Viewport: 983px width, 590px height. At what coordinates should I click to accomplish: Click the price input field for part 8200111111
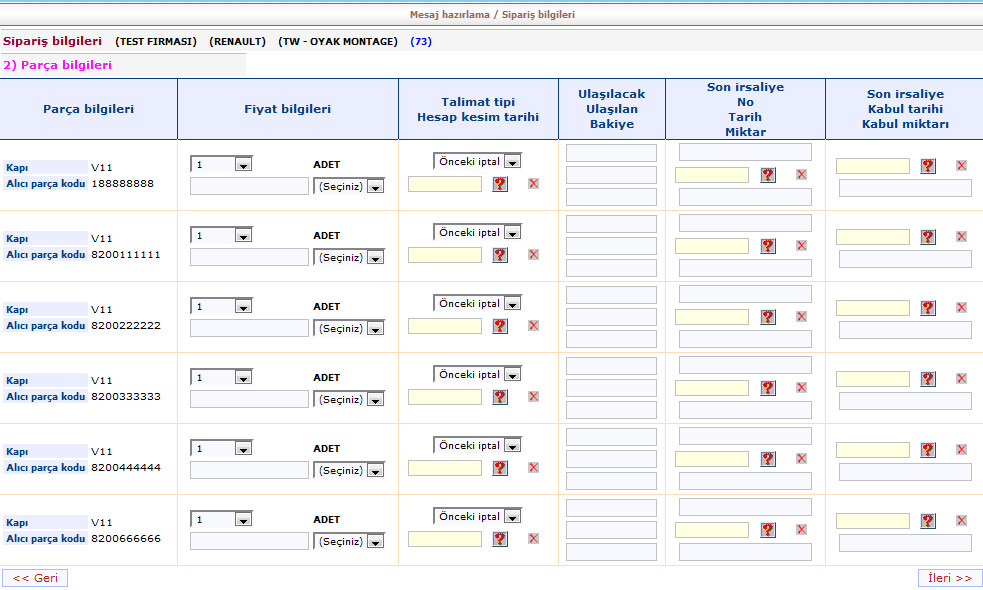tap(249, 257)
